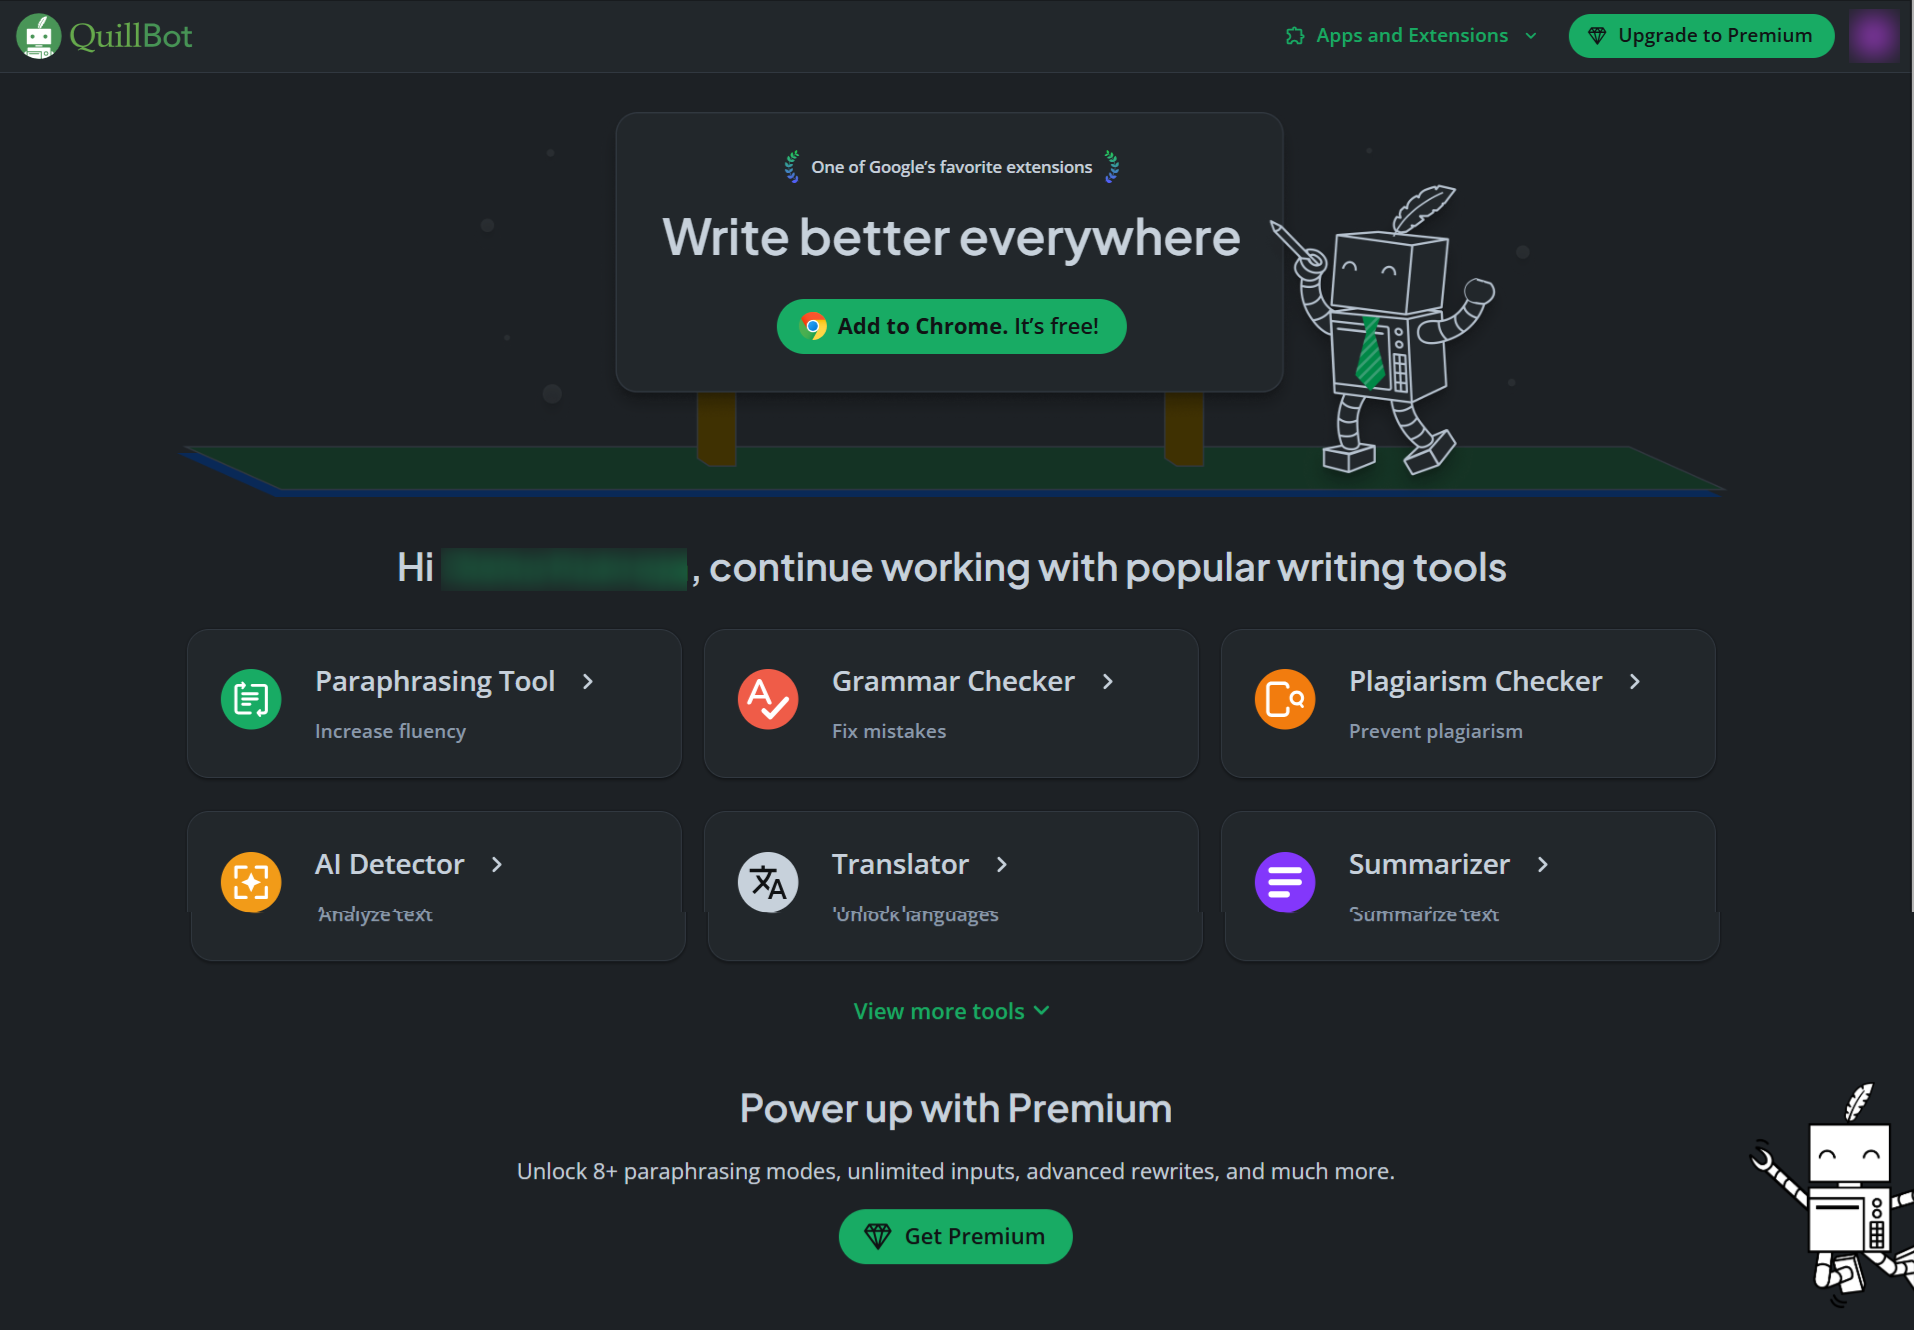Launch the AI Detector icon

pos(251,882)
